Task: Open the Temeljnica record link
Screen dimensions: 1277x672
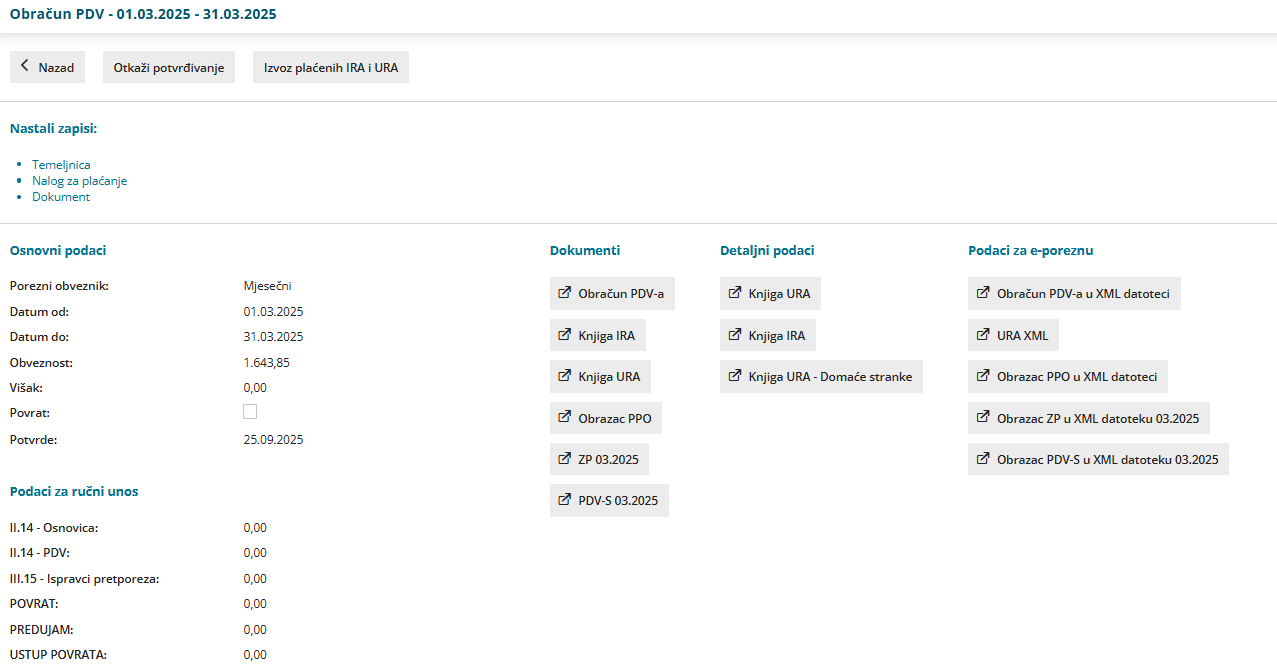Action: [x=61, y=165]
